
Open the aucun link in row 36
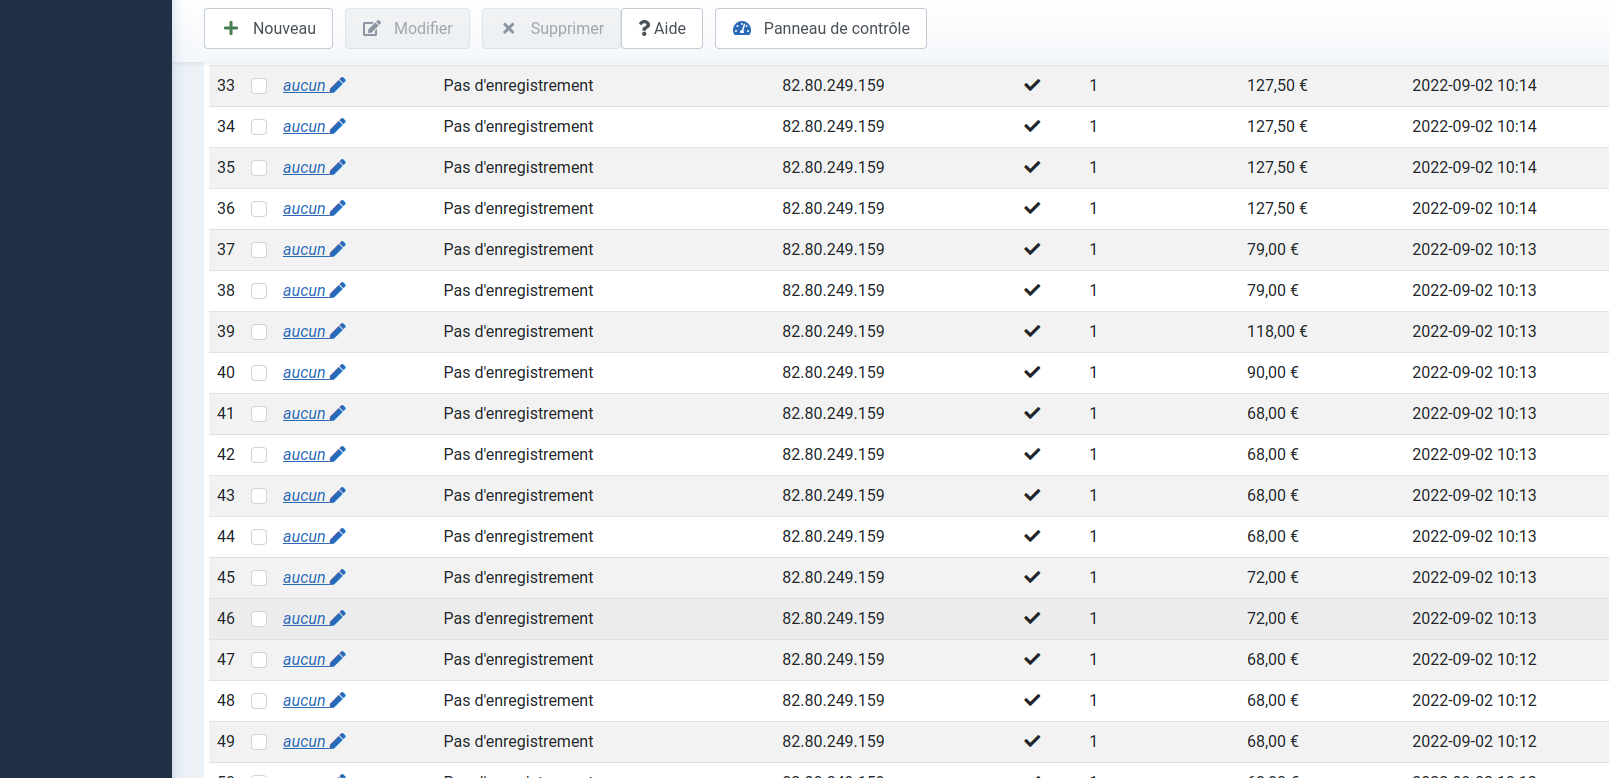(304, 208)
